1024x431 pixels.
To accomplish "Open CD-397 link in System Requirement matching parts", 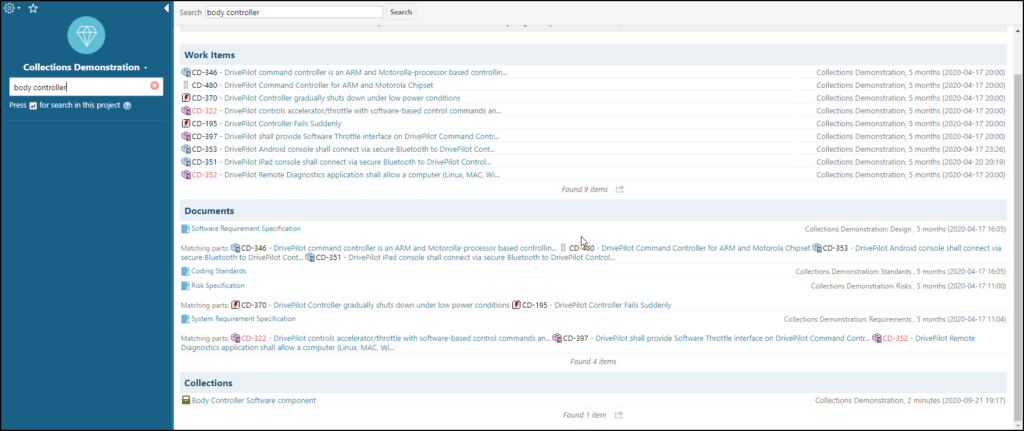I will 733,338.
